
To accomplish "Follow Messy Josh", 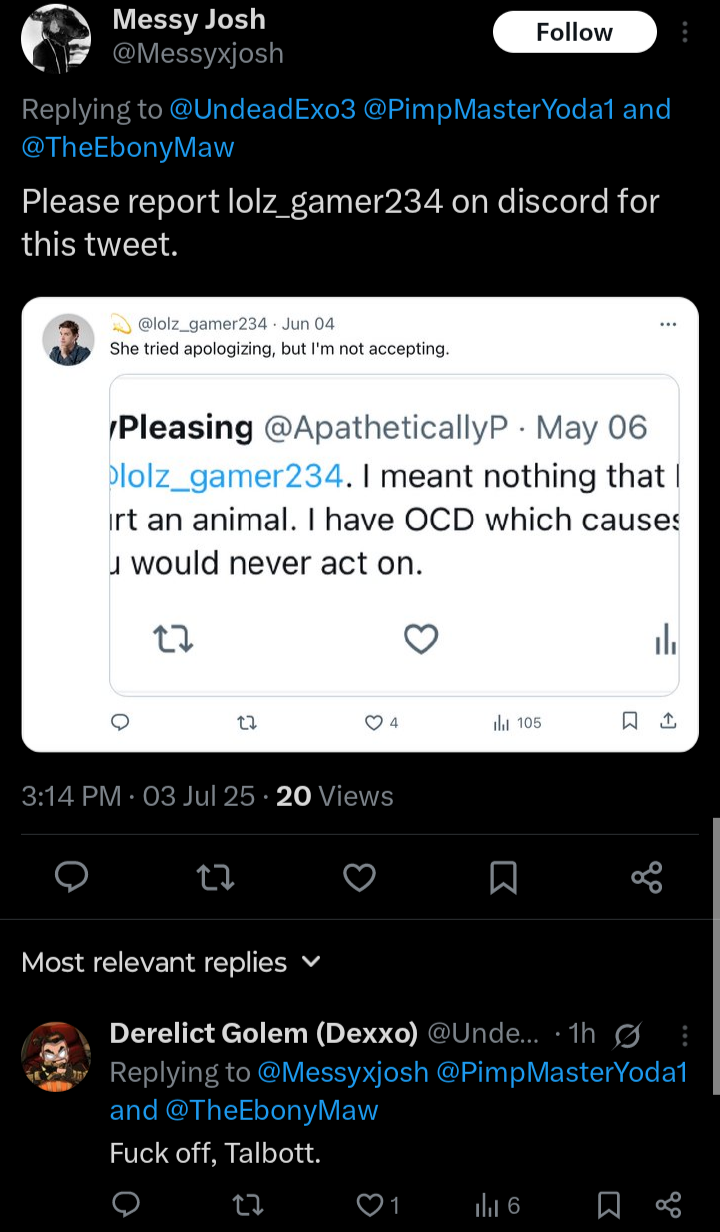I will pyautogui.click(x=575, y=33).
